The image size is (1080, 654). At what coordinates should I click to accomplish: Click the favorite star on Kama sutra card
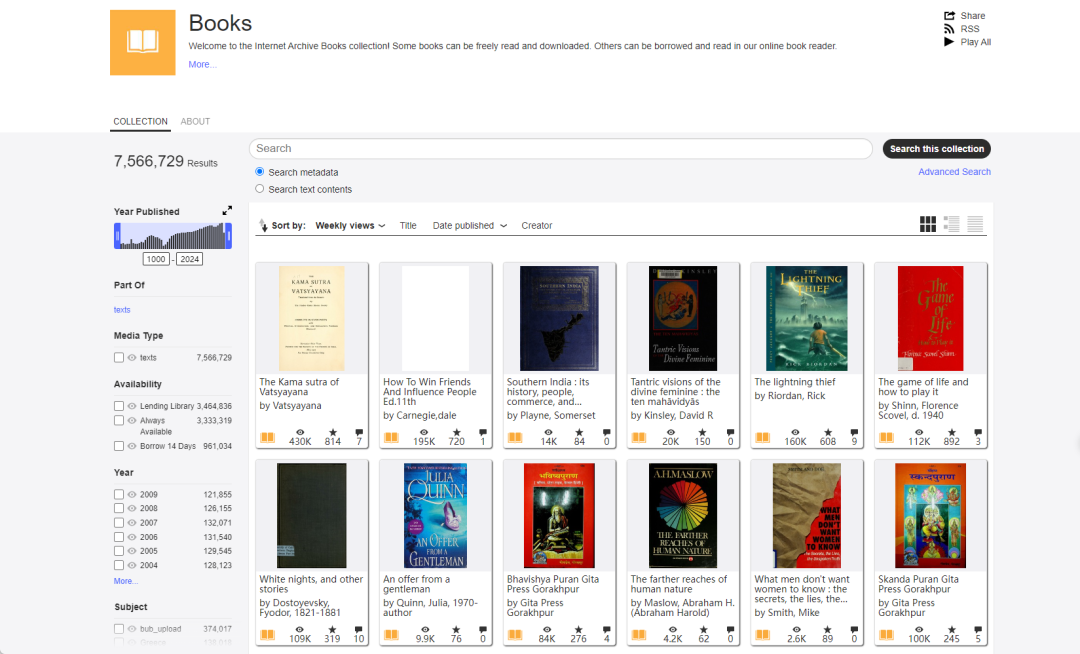pyautogui.click(x=333, y=432)
